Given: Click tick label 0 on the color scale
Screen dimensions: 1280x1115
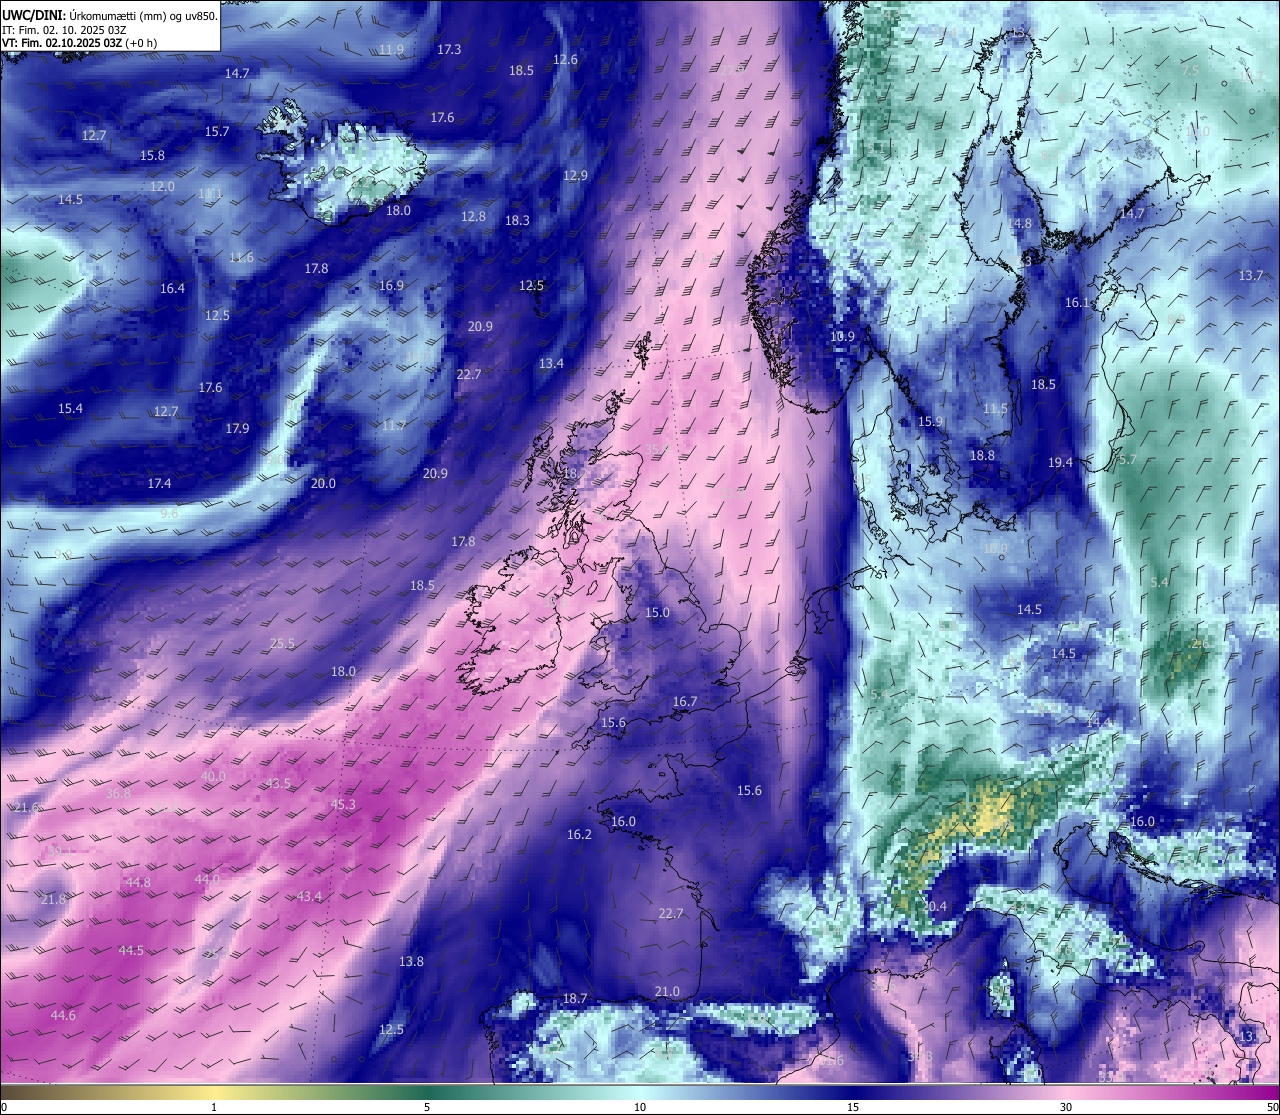Looking at the screenshot, I should [4, 1107].
